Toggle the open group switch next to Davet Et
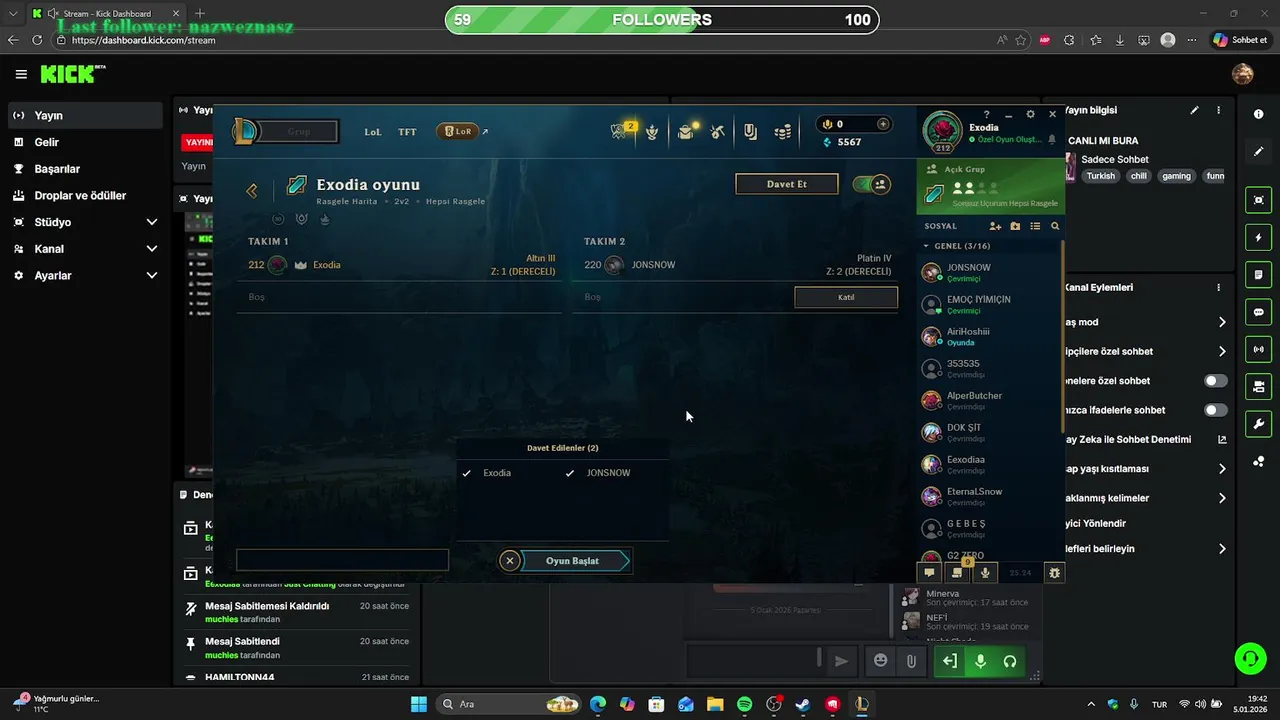The height and width of the screenshot is (720, 1280). (x=871, y=184)
